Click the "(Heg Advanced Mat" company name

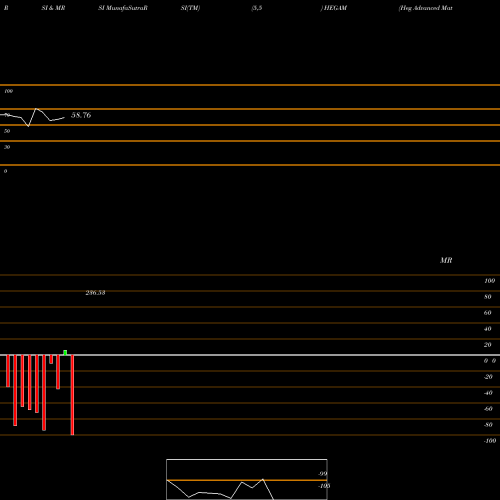[x=426, y=8]
